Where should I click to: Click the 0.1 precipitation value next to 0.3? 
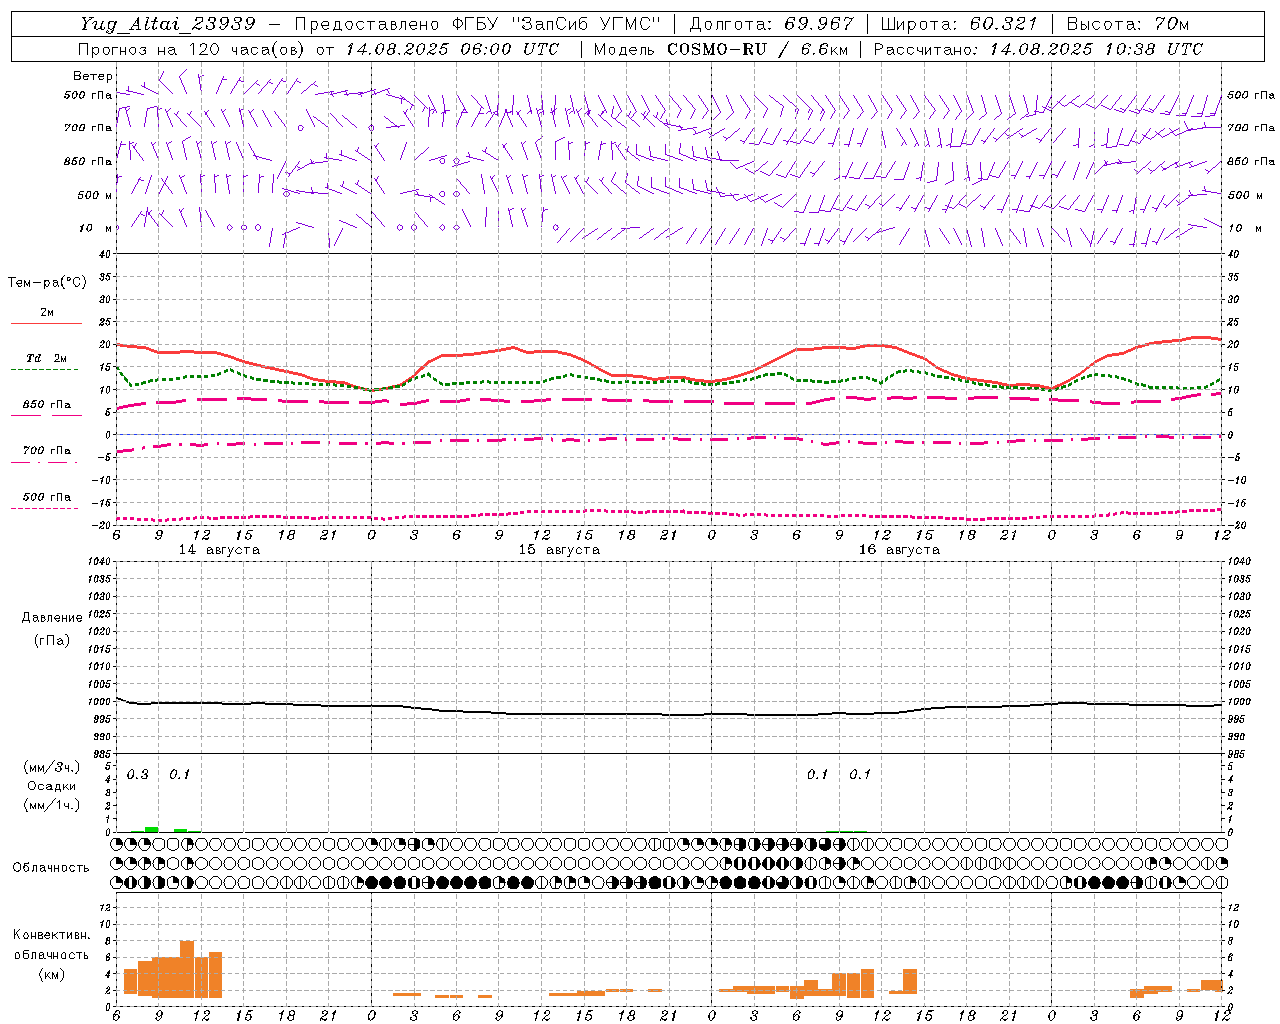pyautogui.click(x=180, y=775)
